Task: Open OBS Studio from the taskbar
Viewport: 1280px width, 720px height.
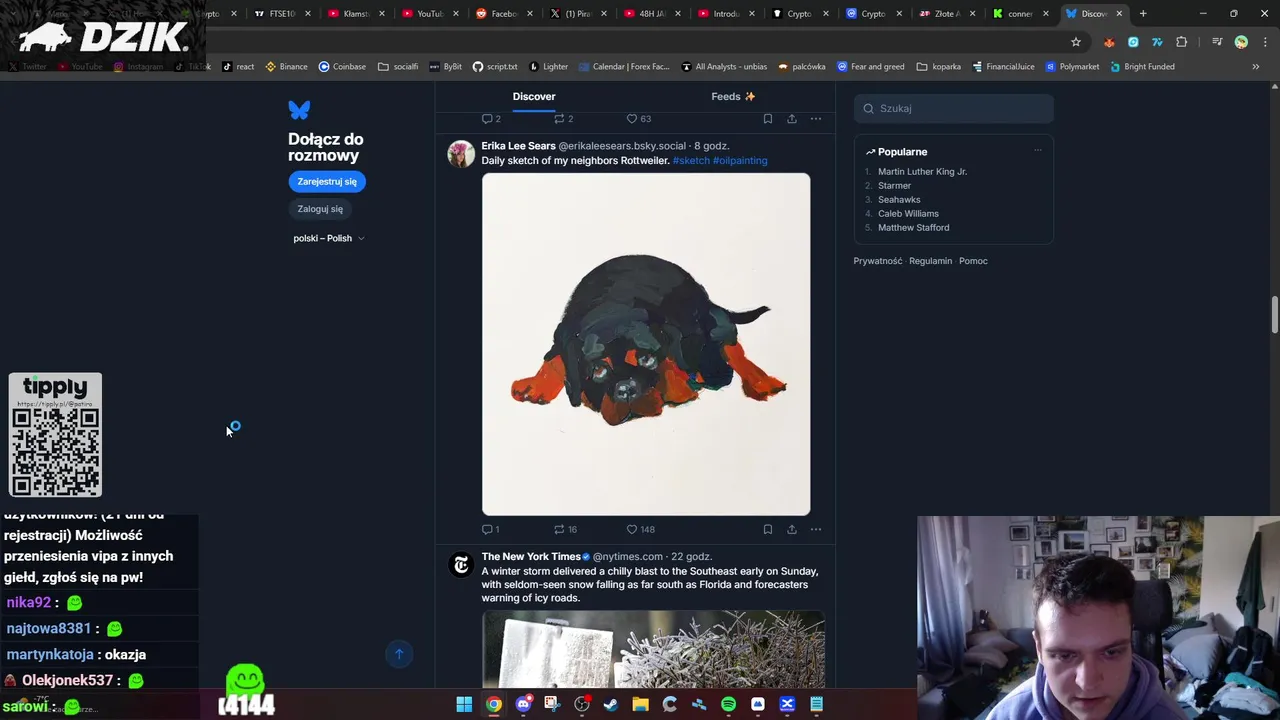Action: pyautogui.click(x=582, y=704)
